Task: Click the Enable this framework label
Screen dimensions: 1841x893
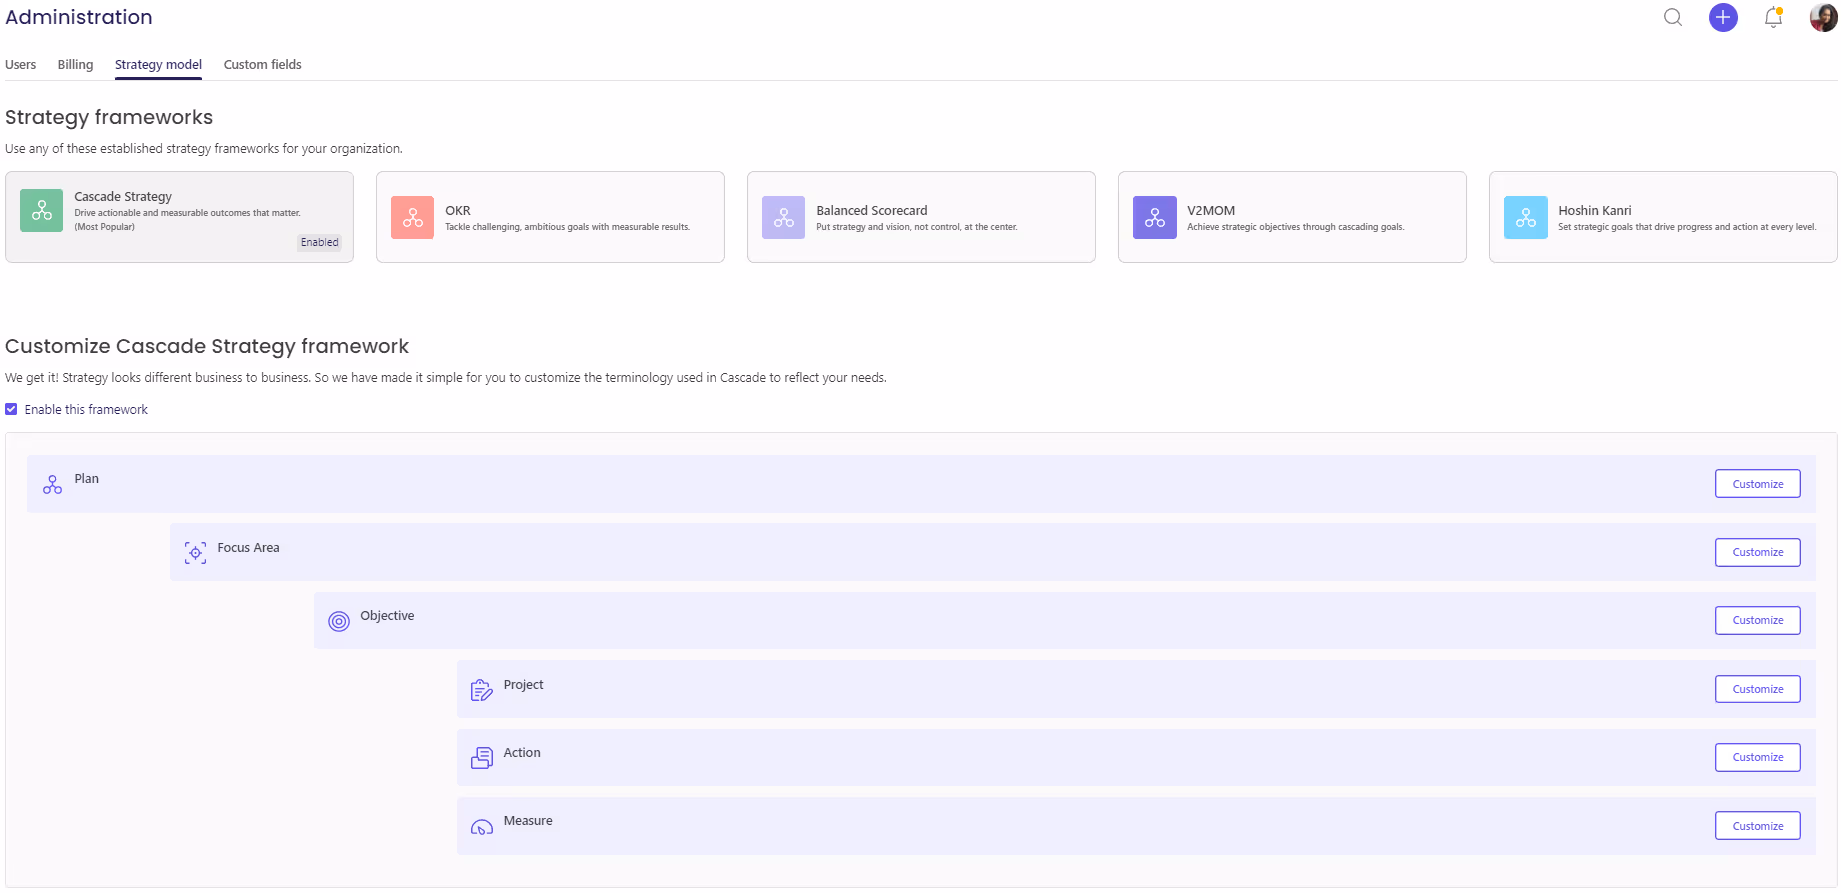Action: [86, 410]
